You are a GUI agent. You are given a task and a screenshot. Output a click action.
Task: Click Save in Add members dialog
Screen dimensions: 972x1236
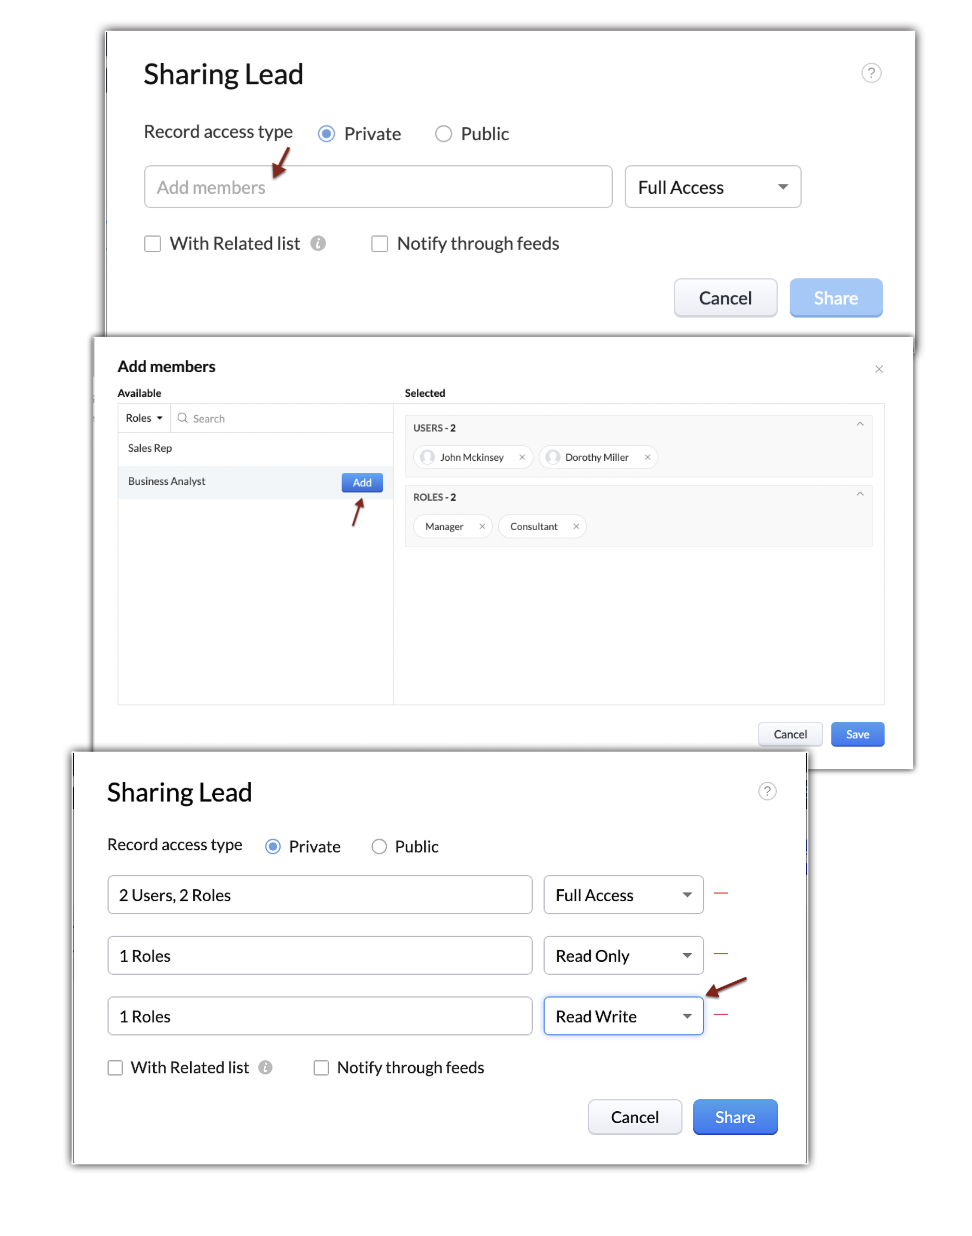[857, 734]
